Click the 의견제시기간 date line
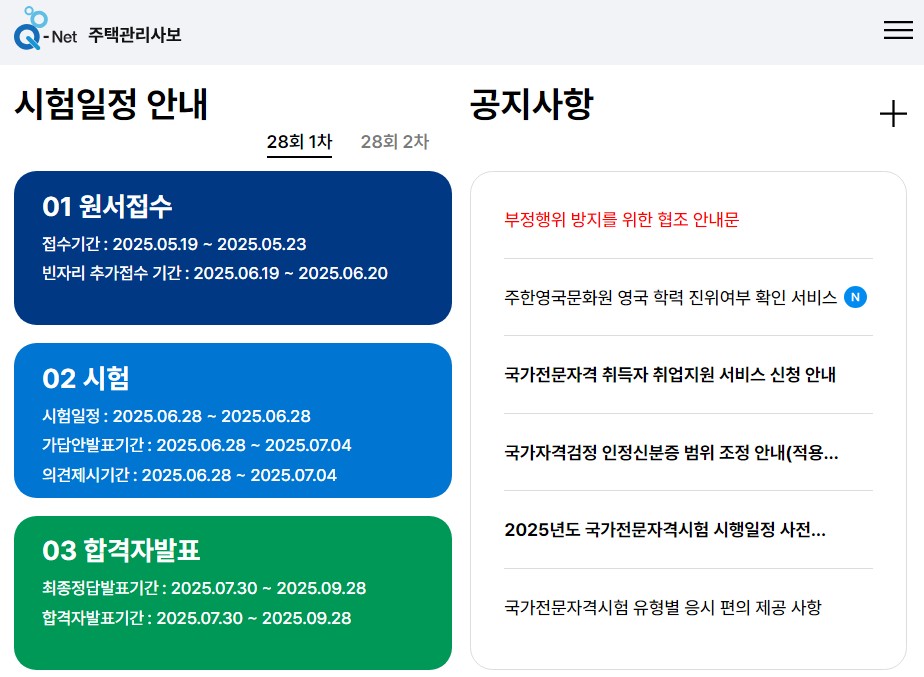 coord(189,475)
